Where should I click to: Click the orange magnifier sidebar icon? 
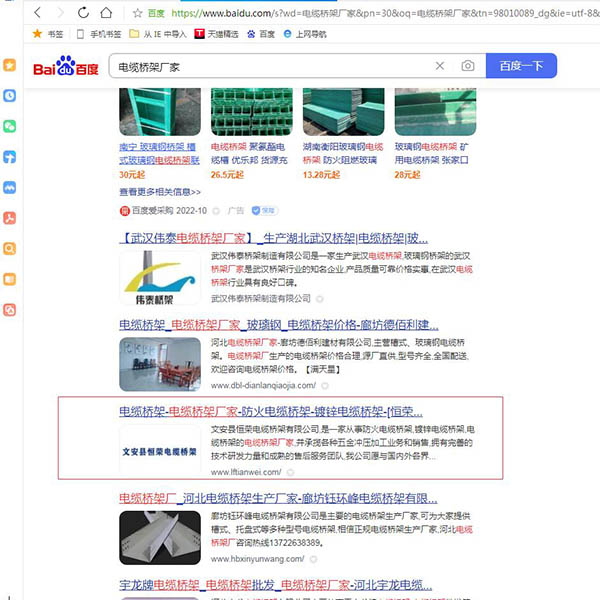click(x=10, y=249)
